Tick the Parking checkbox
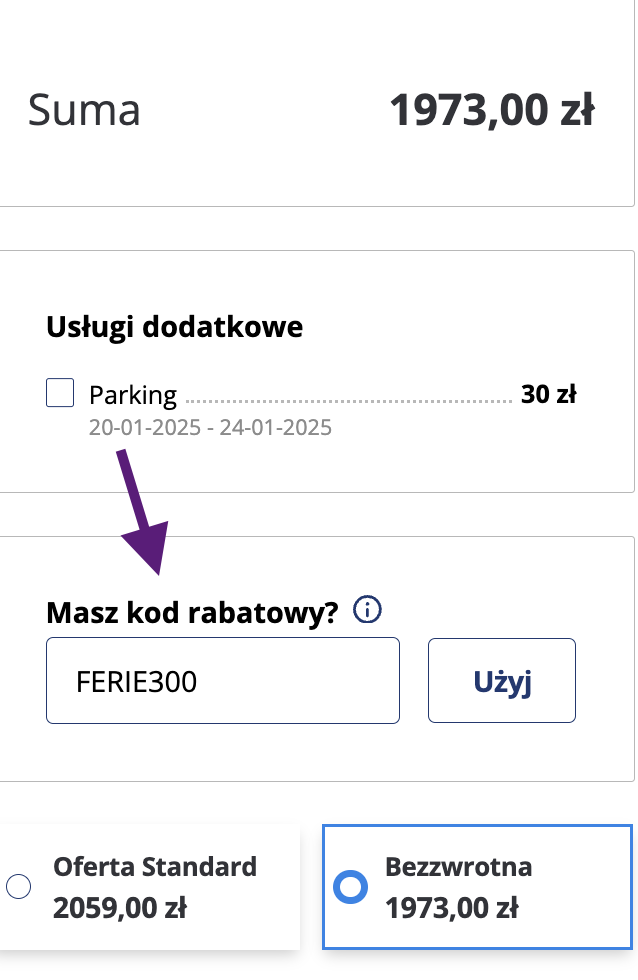The width and height of the screenshot is (638, 980). (x=60, y=392)
